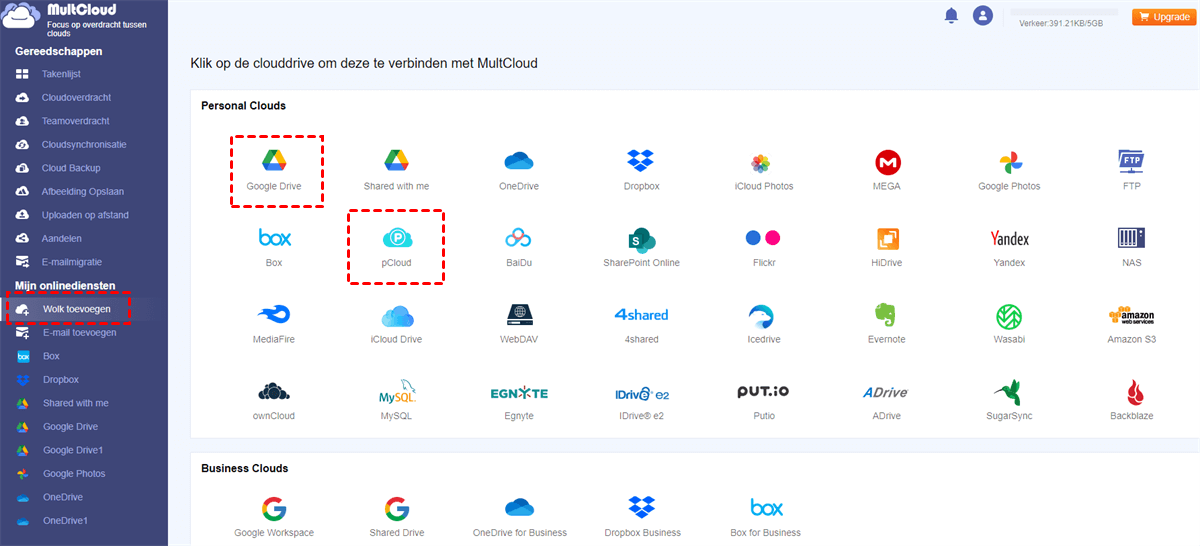The width and height of the screenshot is (1200, 546).
Task: Choose the Shared with me cloud
Action: [x=397, y=160]
